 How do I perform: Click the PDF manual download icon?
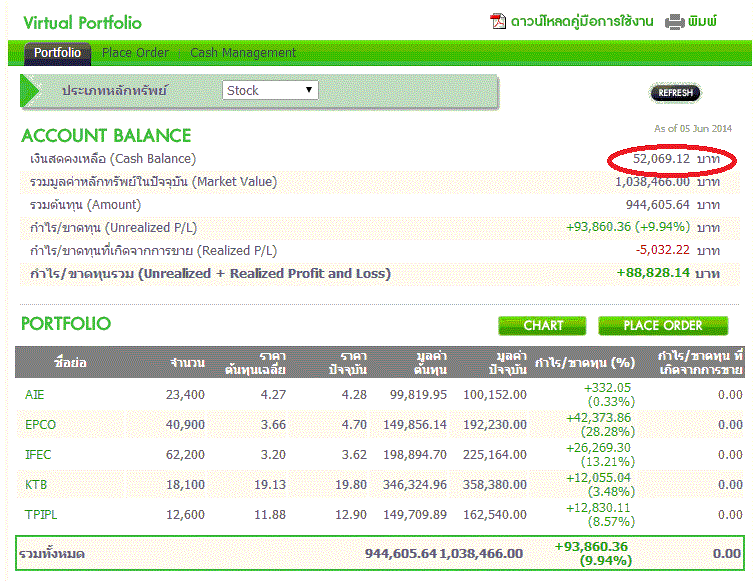pyautogui.click(x=498, y=22)
